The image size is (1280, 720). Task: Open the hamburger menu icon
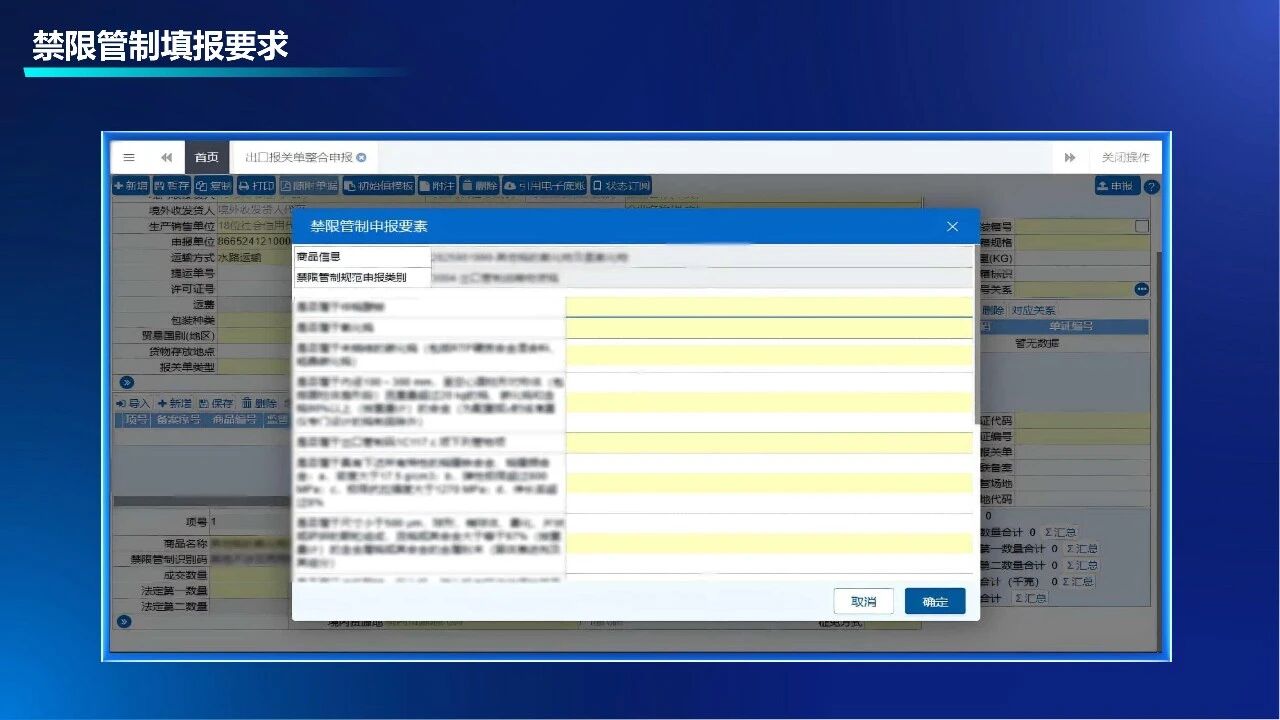click(129, 157)
